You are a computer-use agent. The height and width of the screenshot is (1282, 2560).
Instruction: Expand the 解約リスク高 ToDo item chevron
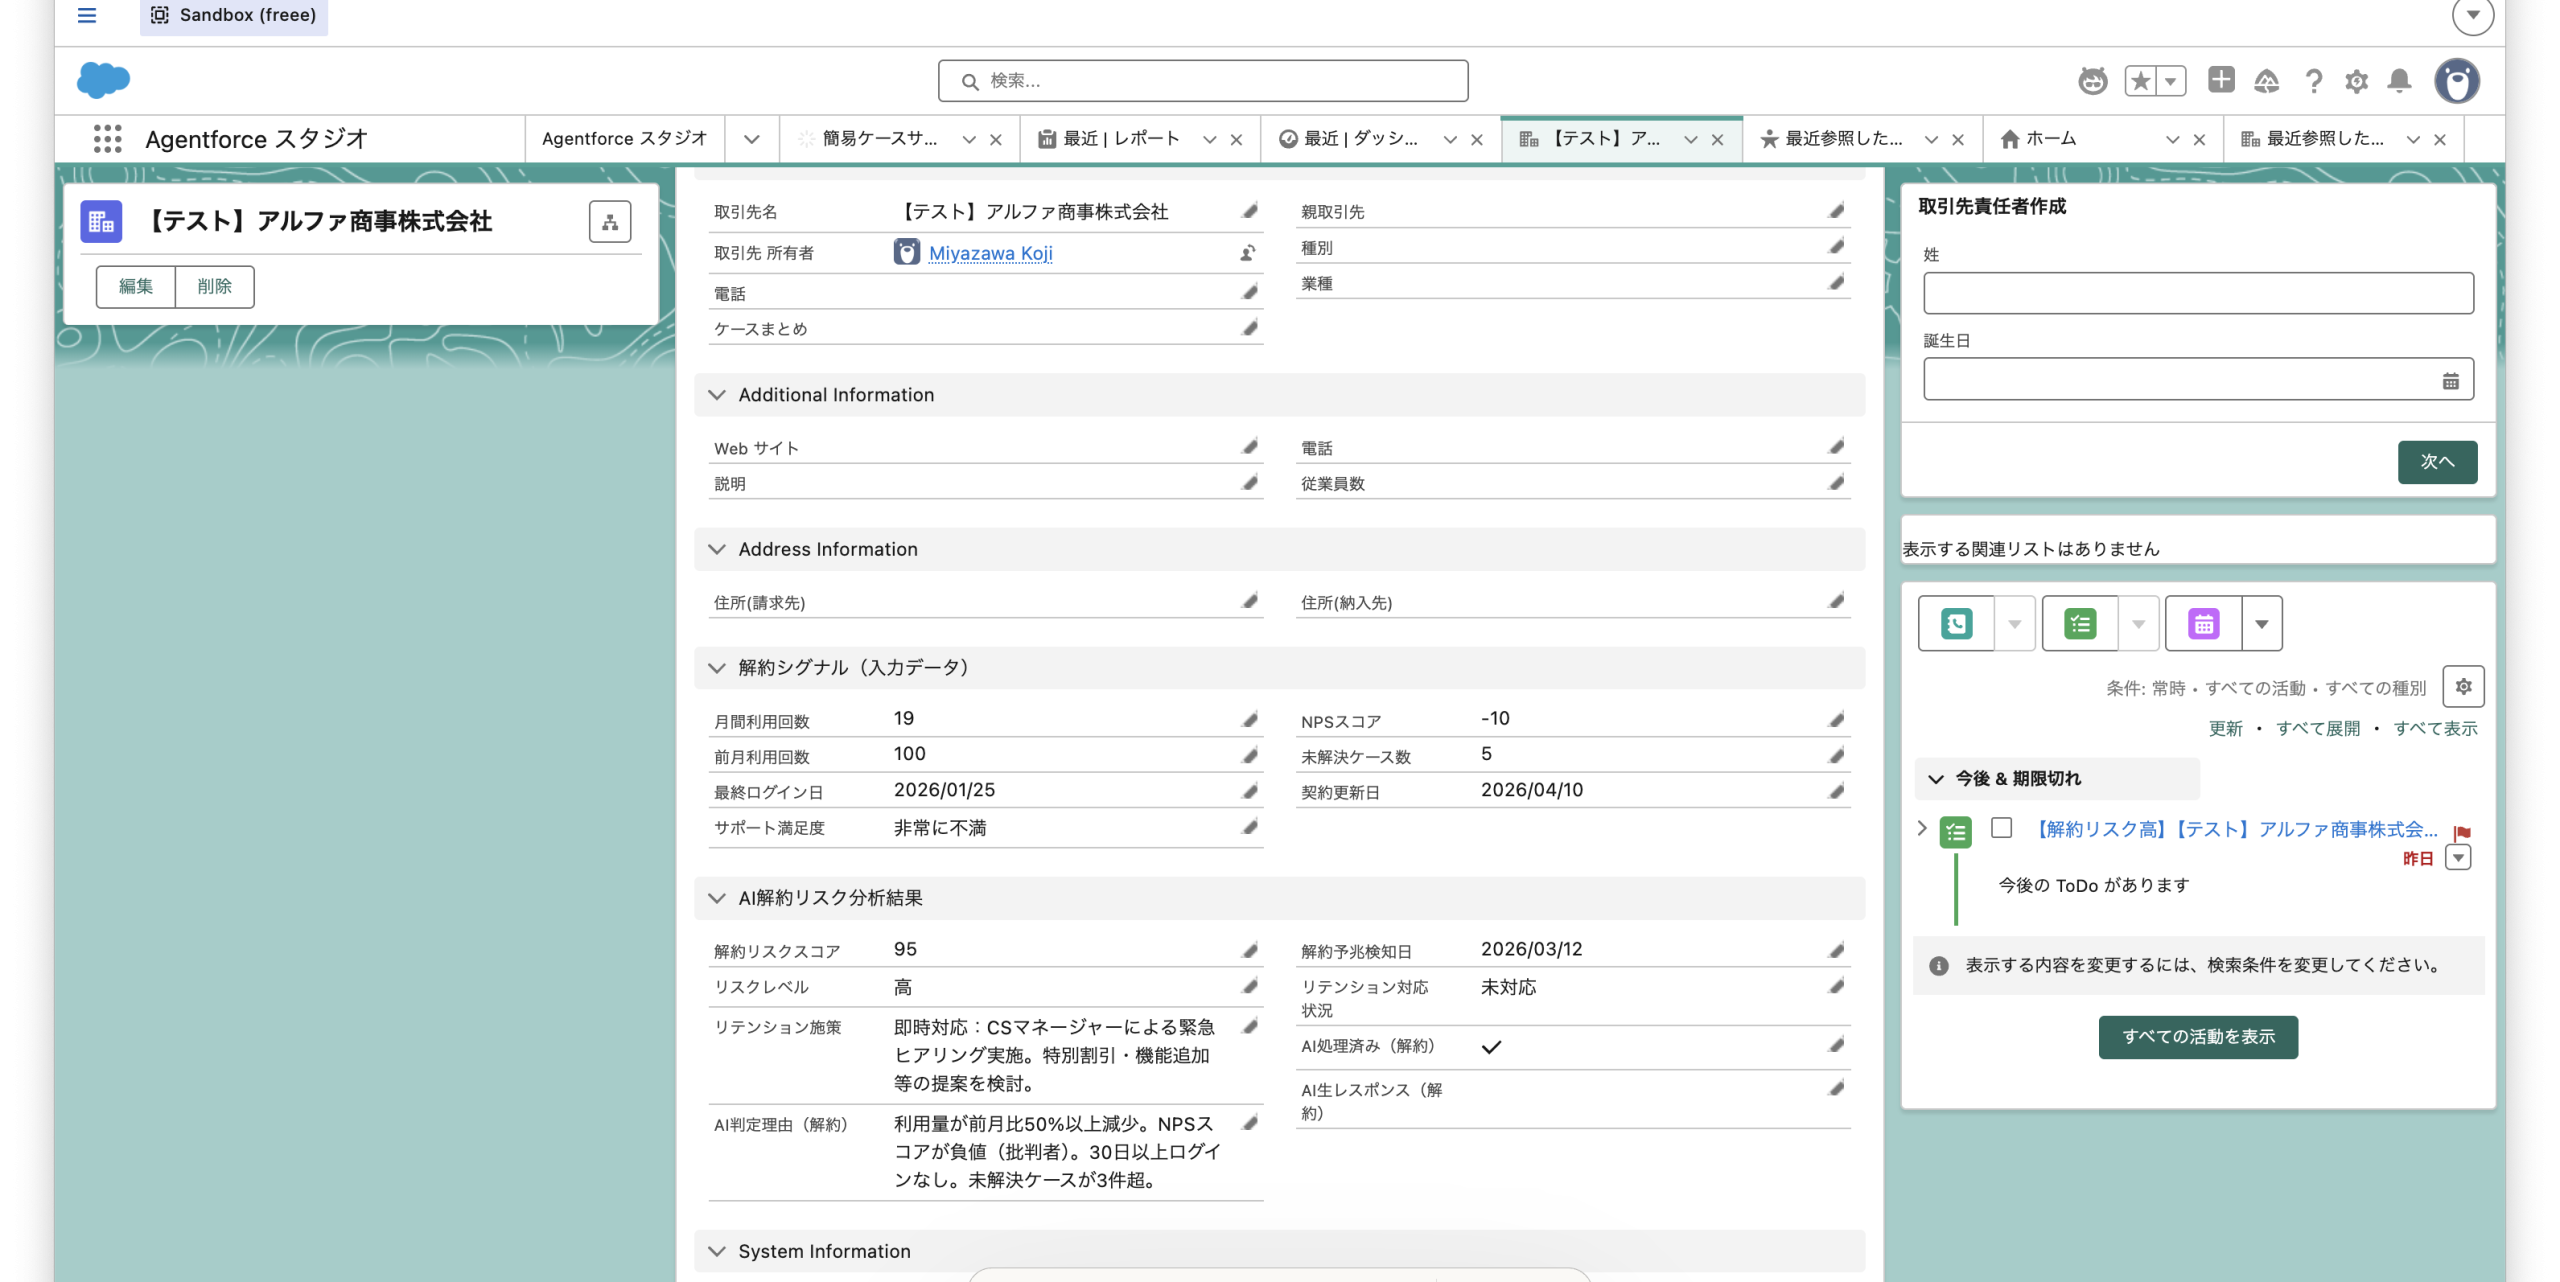coord(1921,829)
